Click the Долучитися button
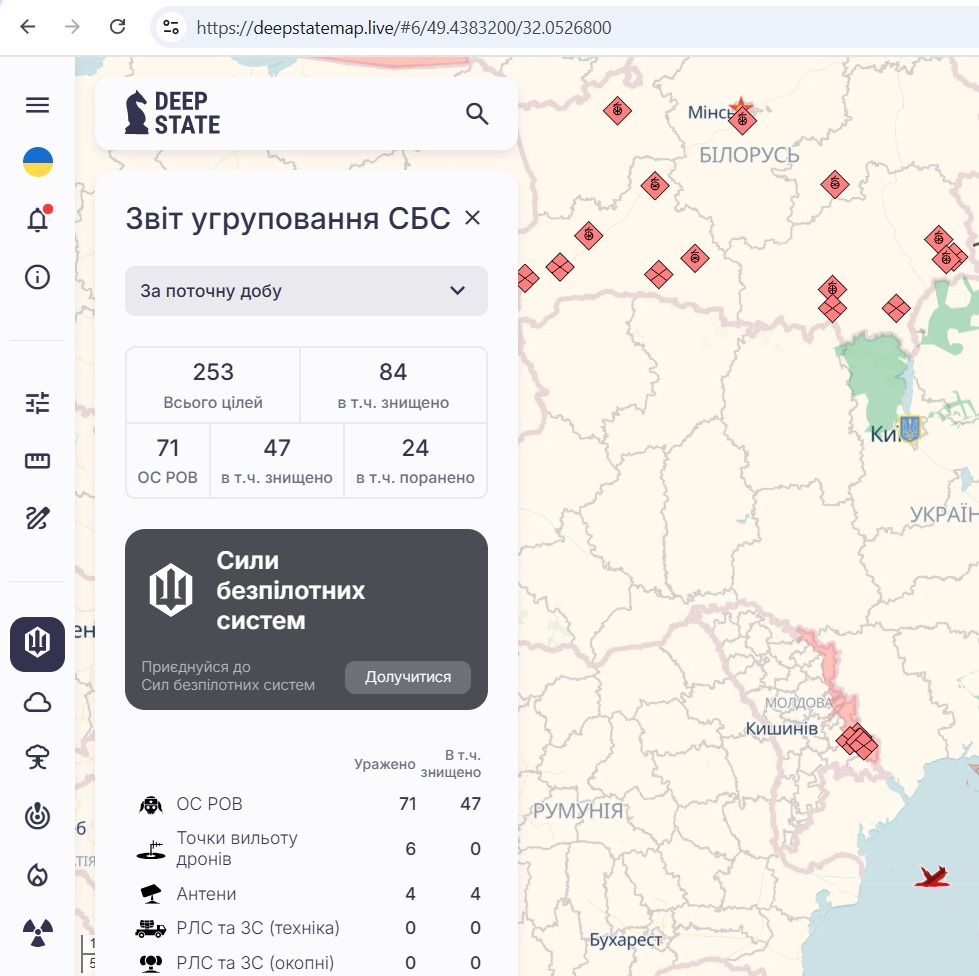979x976 pixels. 408,677
